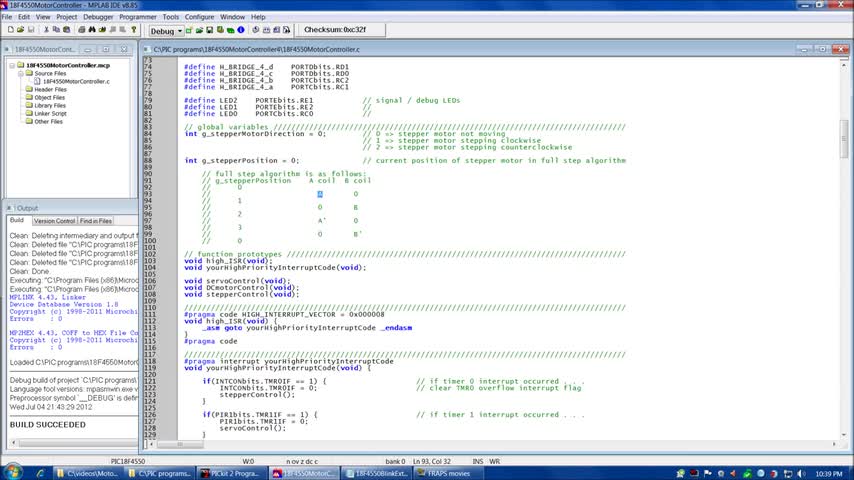Collapse the 18F4550MotorController.mcp project node
The width and height of the screenshot is (854, 480).
pyautogui.click(x=12, y=65)
